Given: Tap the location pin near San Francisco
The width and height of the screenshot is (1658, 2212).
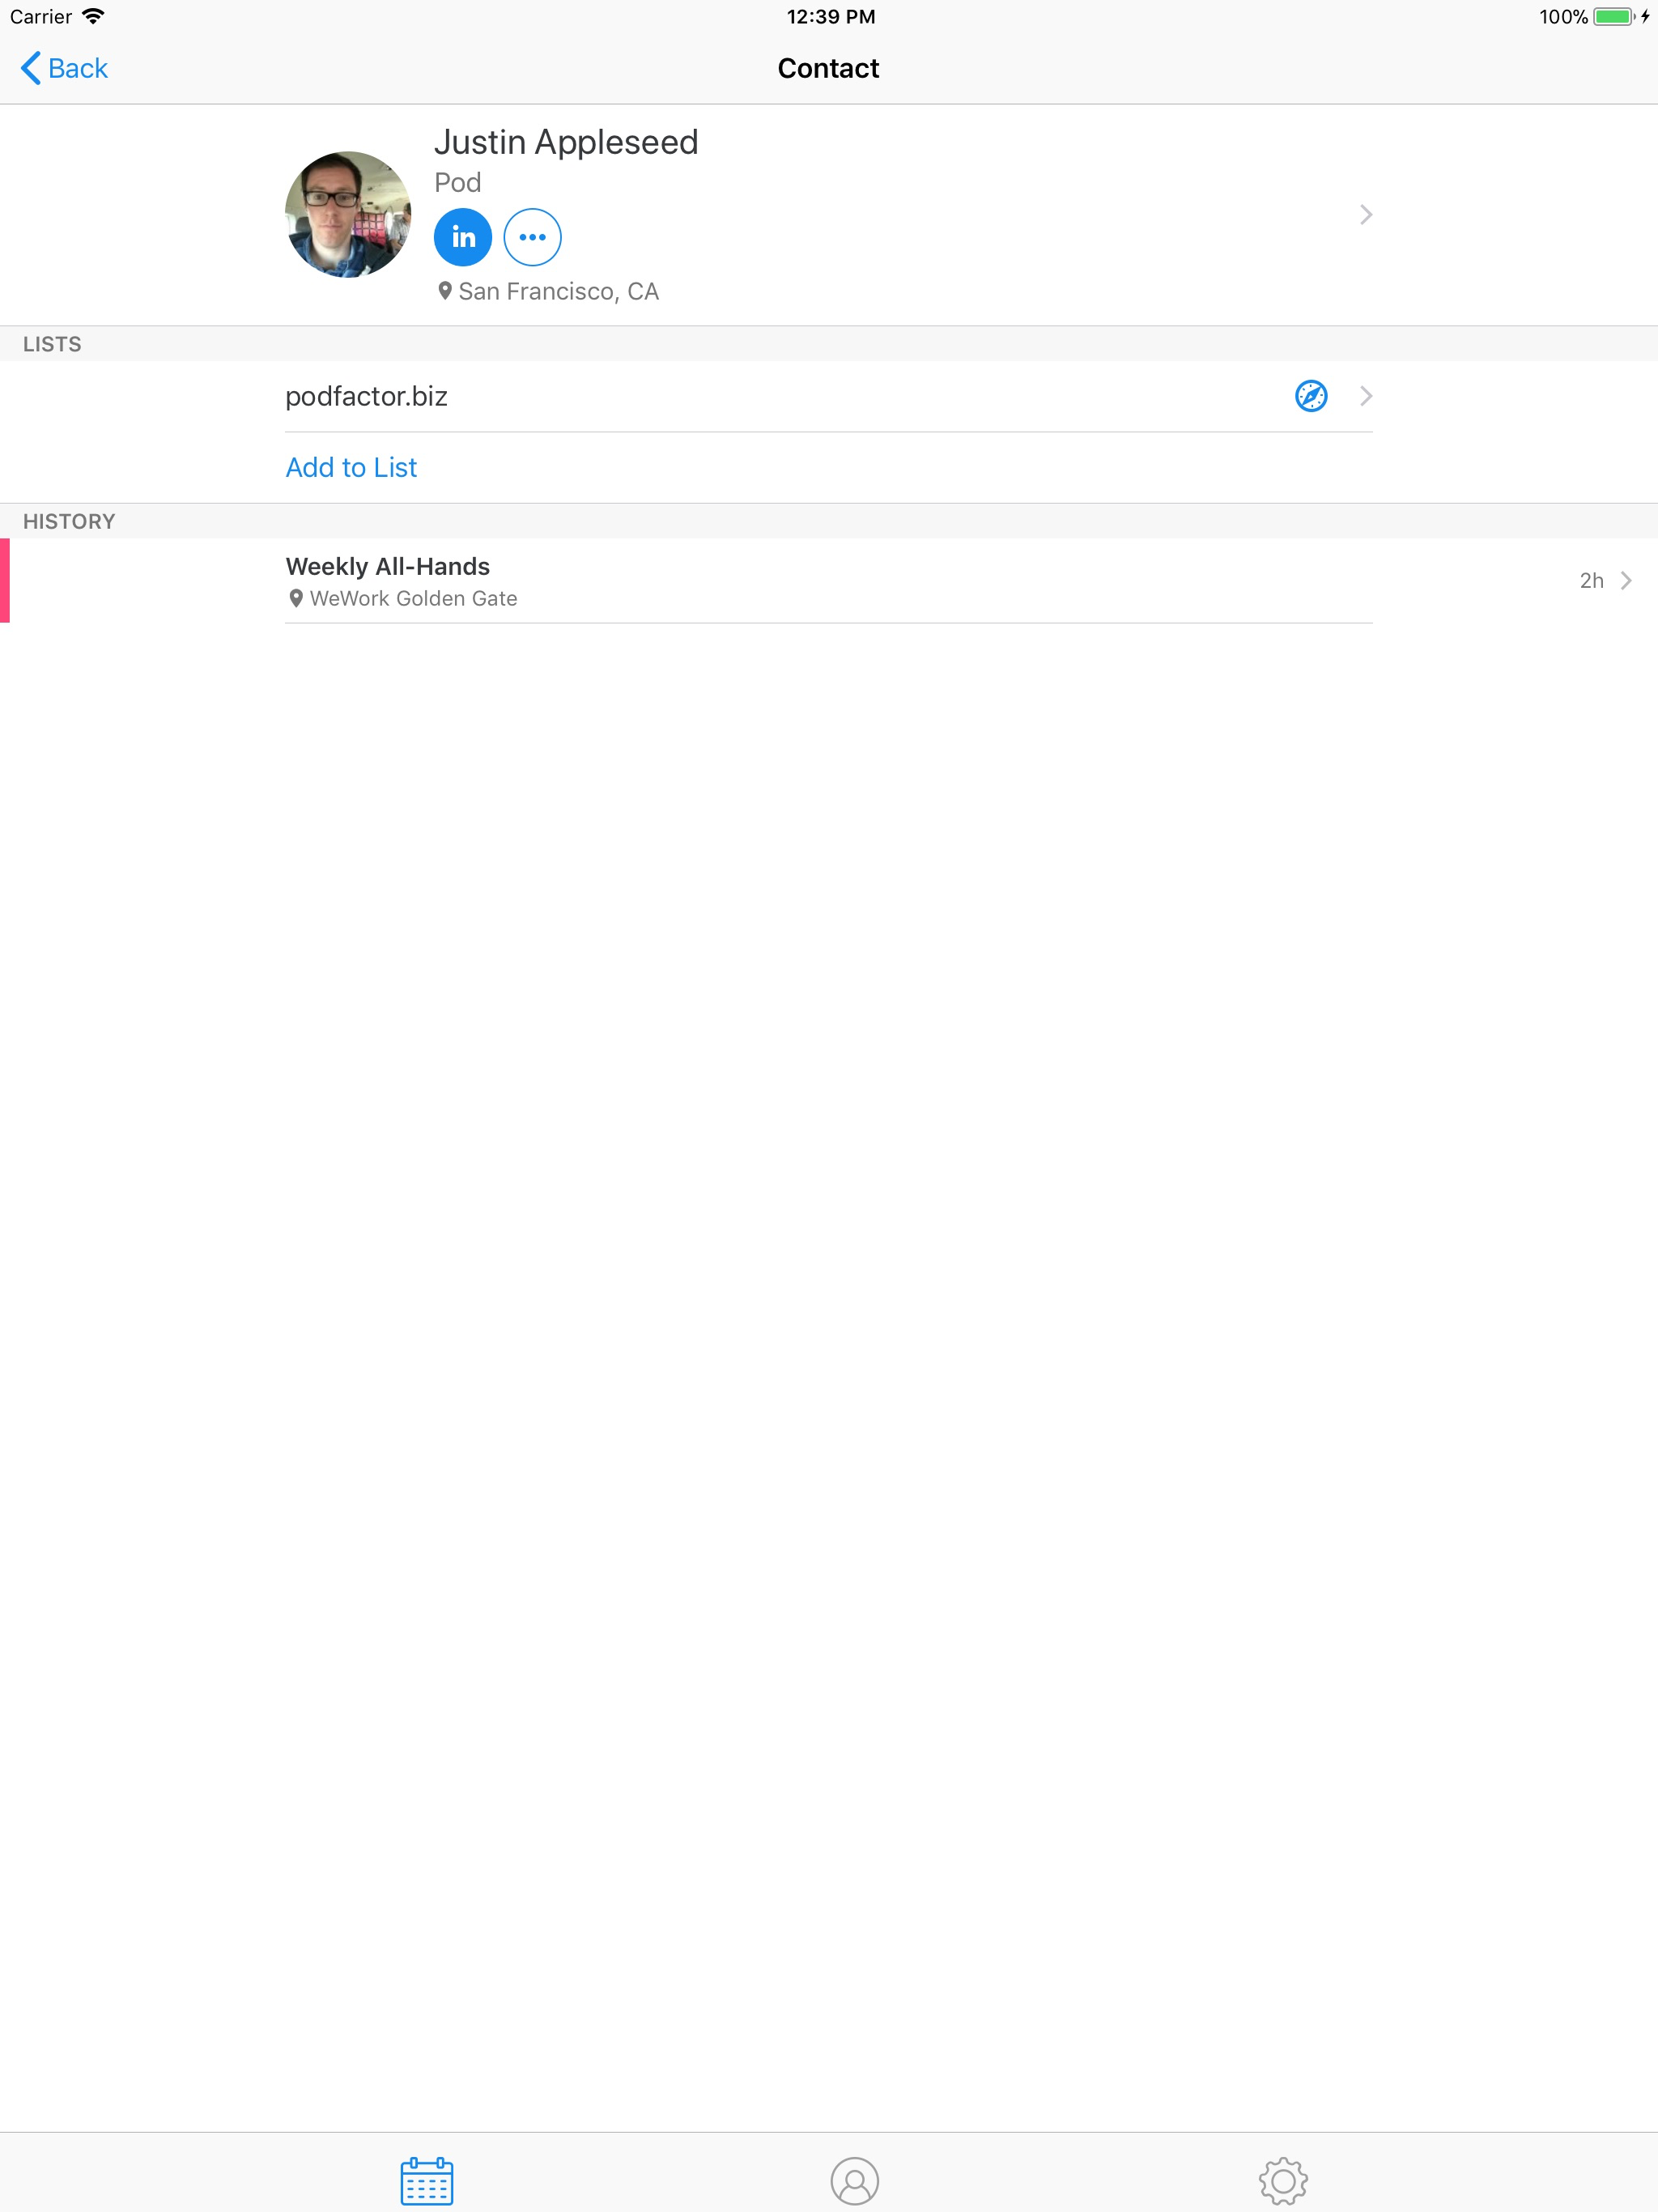Looking at the screenshot, I should [445, 291].
